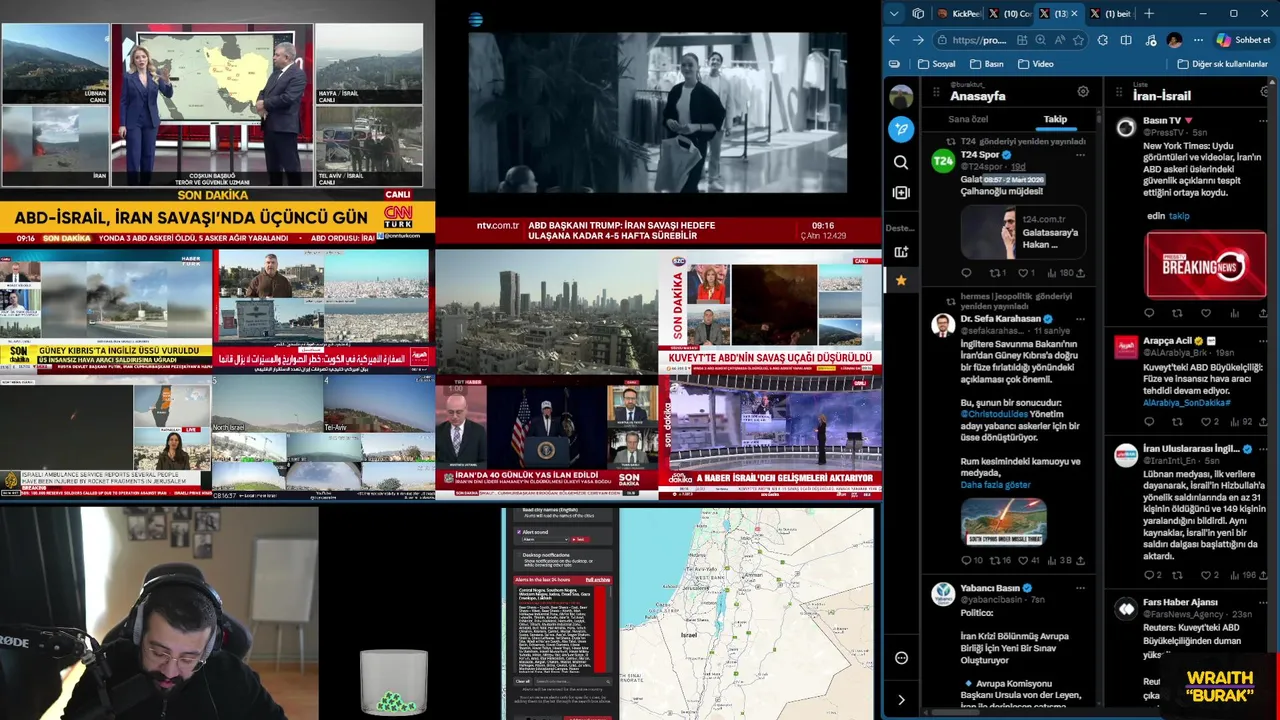The image size is (1280, 720).
Task: Switch to the KickPee browser tab
Action: click(x=958, y=14)
